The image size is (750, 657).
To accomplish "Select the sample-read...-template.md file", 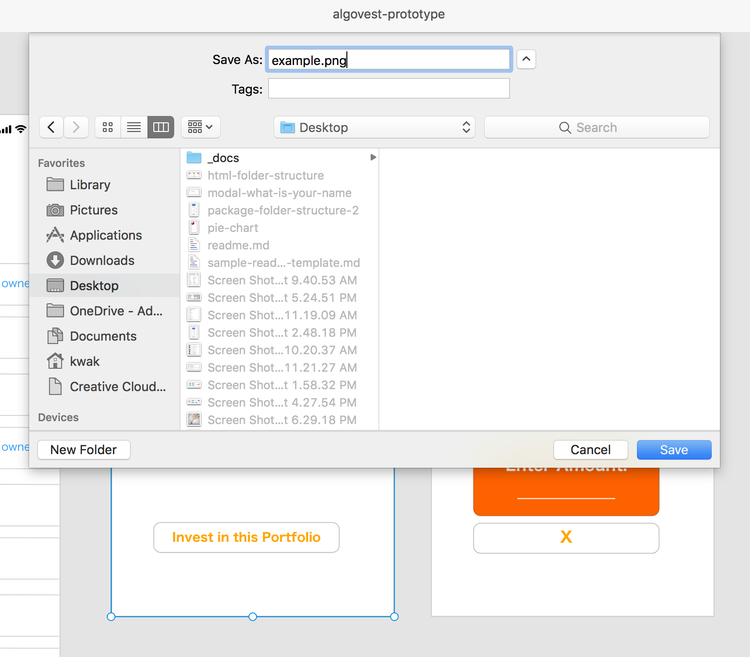I will point(279,263).
